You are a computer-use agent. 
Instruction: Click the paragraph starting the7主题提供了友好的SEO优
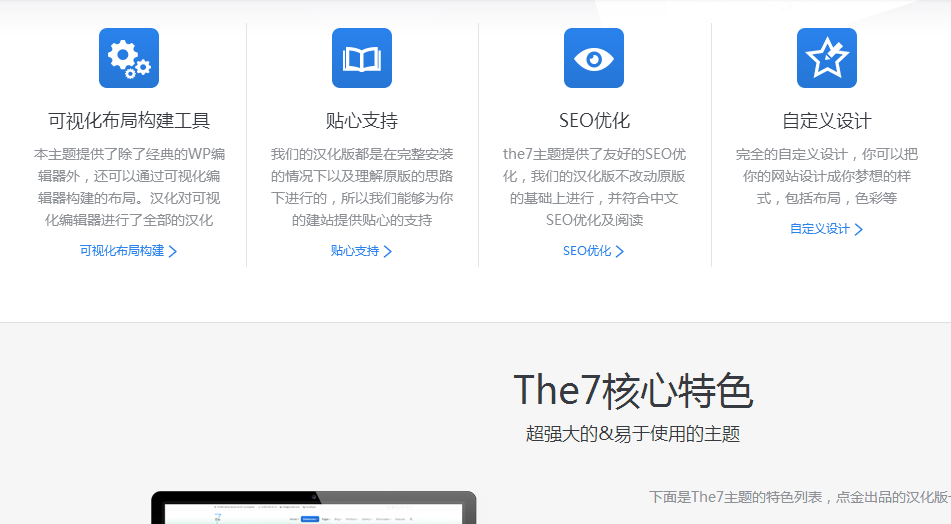pos(594,187)
